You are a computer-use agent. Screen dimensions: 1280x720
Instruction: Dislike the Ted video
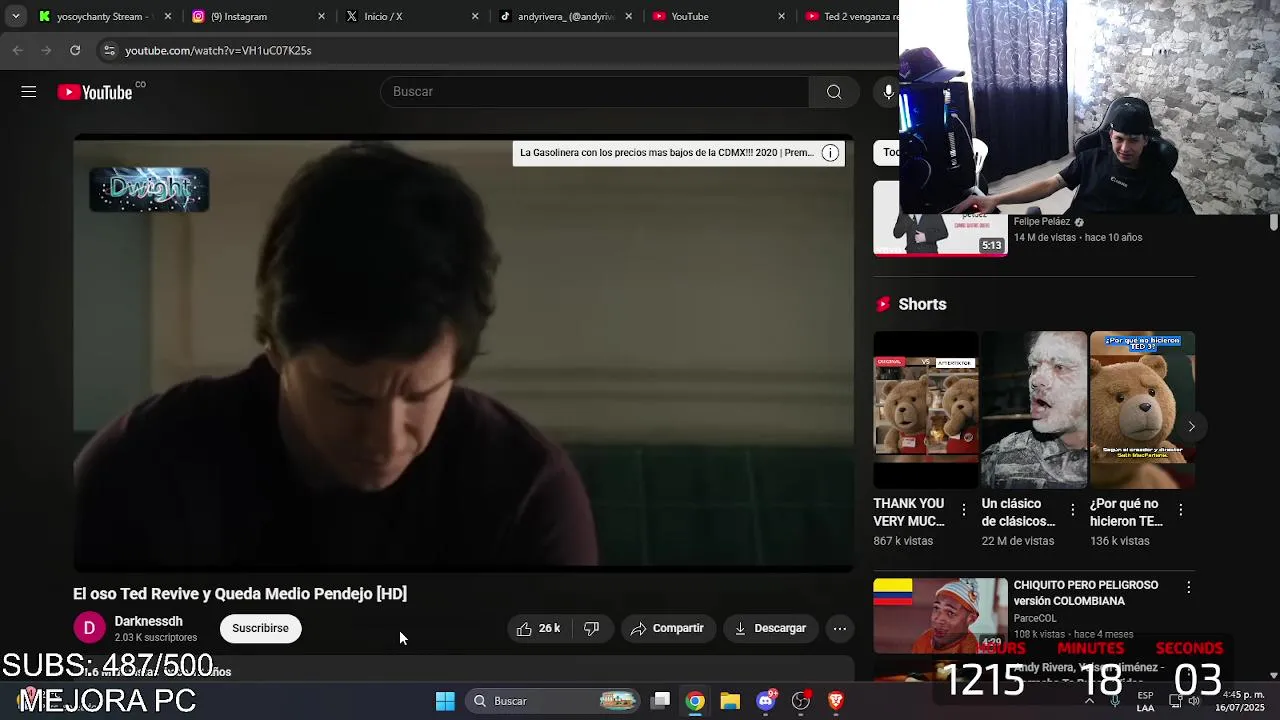[591, 628]
